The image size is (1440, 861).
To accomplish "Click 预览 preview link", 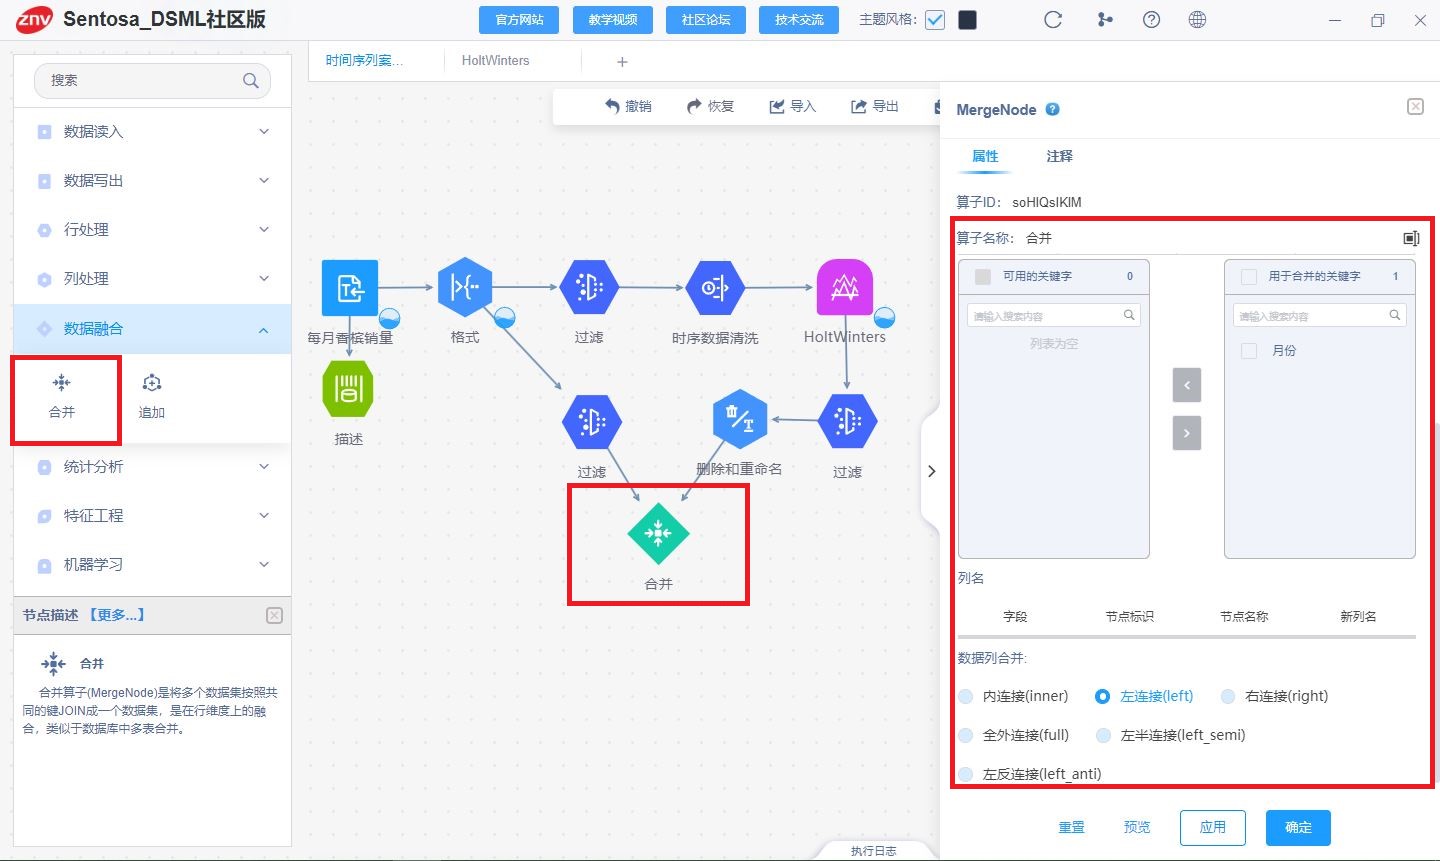I will tap(1137, 827).
